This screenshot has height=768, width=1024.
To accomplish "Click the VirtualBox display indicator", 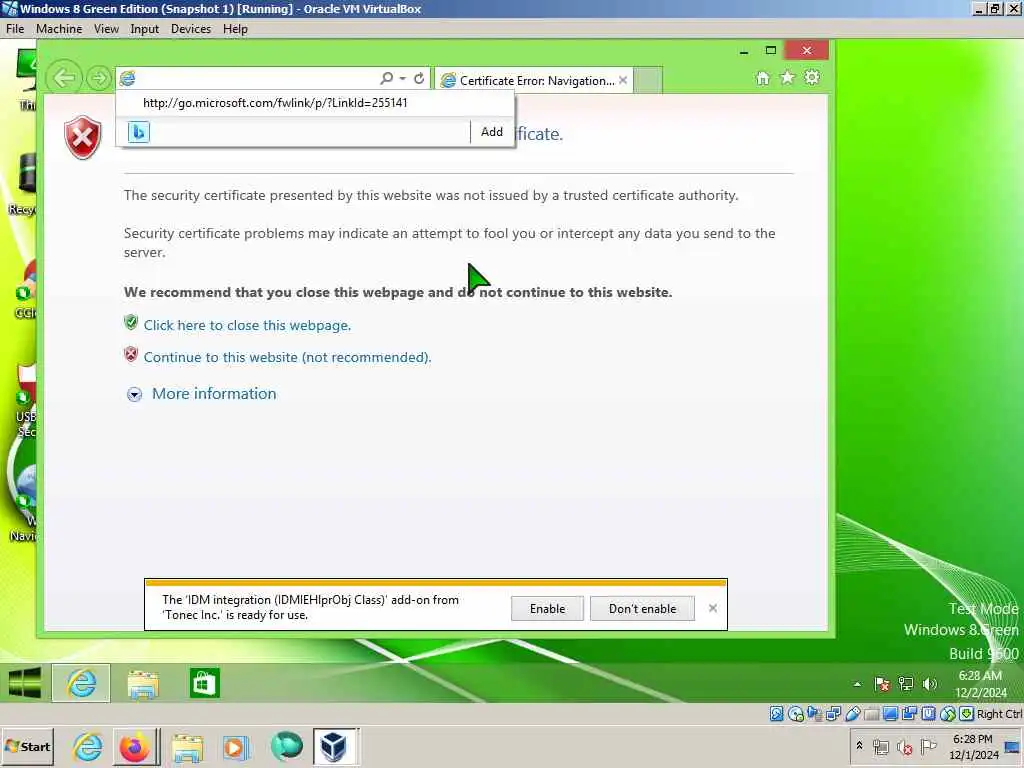I will coord(890,714).
